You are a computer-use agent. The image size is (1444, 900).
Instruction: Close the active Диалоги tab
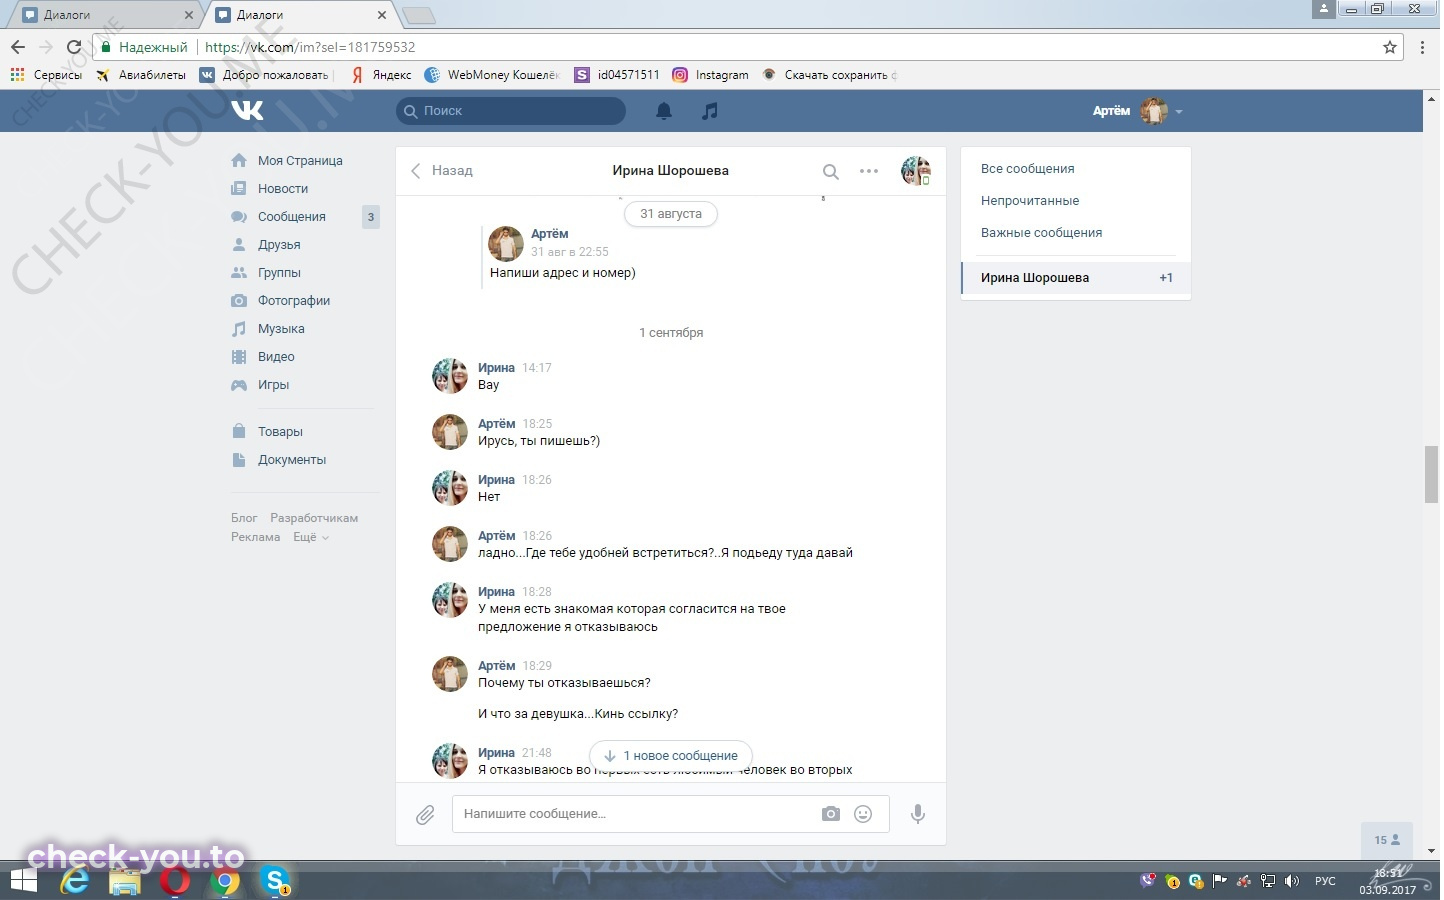pos(382,15)
